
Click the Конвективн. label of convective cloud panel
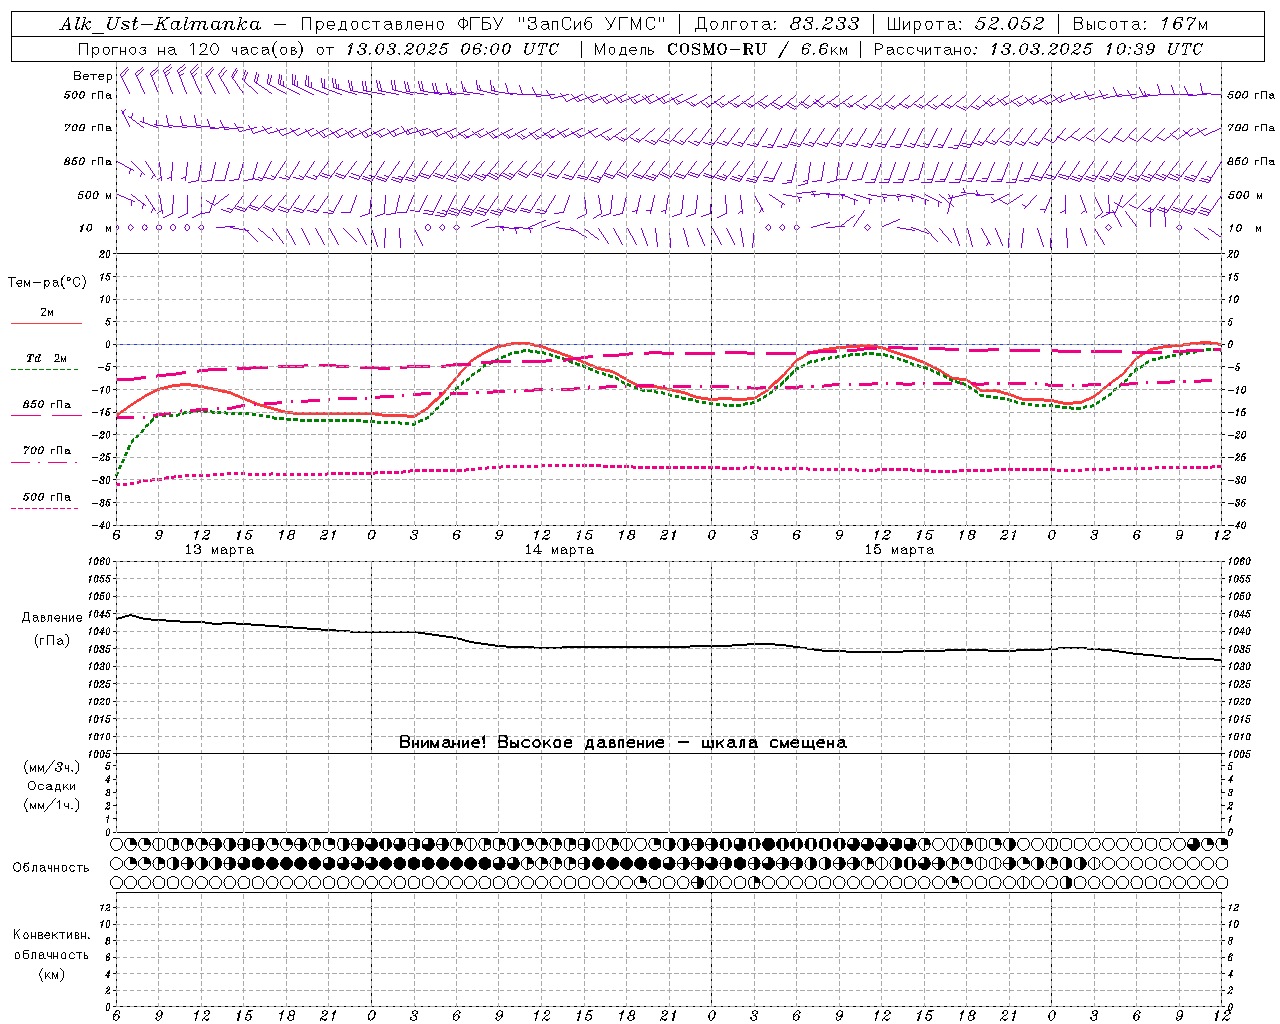click(x=51, y=935)
